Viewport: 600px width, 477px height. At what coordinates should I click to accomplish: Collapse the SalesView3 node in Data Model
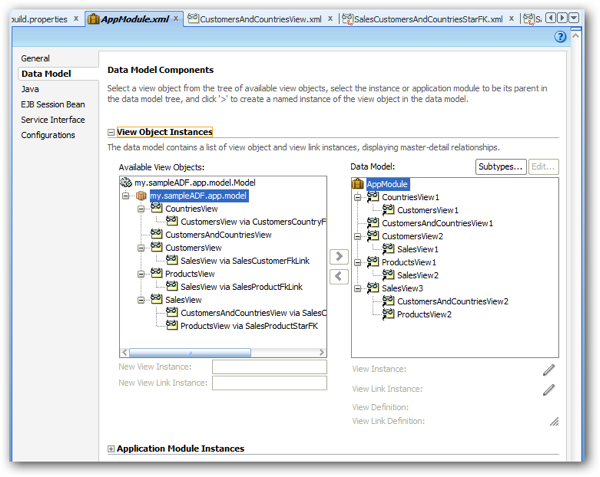coord(357,288)
